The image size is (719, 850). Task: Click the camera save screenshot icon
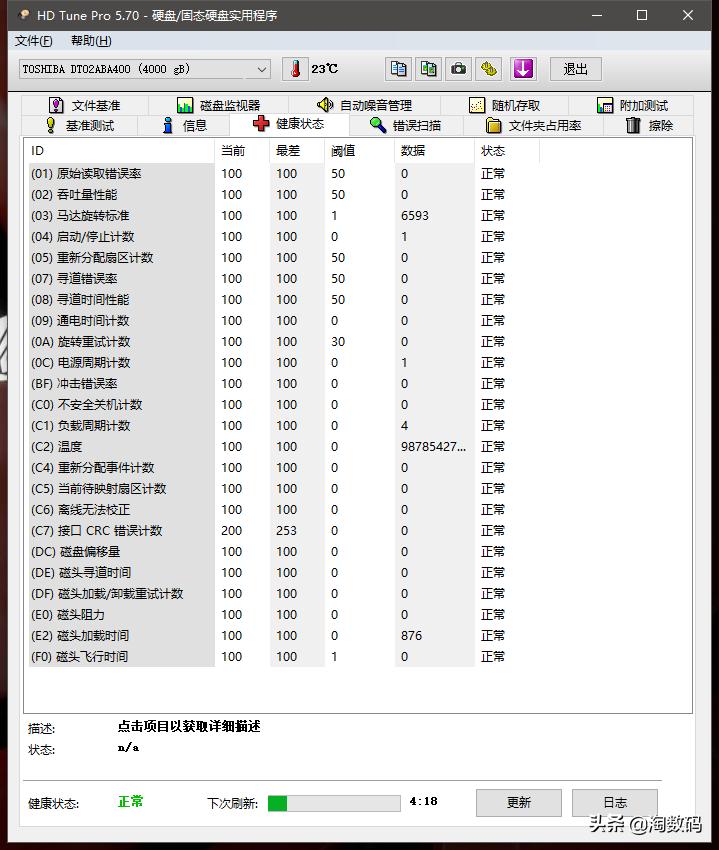[x=458, y=69]
